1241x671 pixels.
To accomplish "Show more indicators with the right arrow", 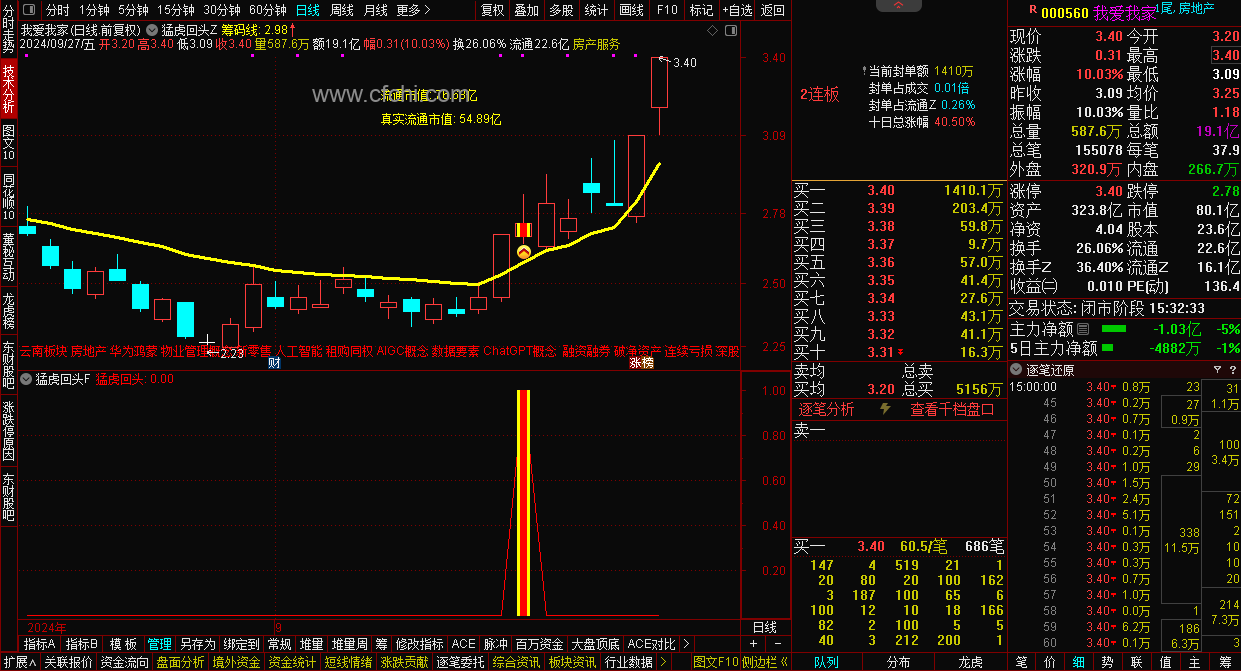I will coord(688,645).
